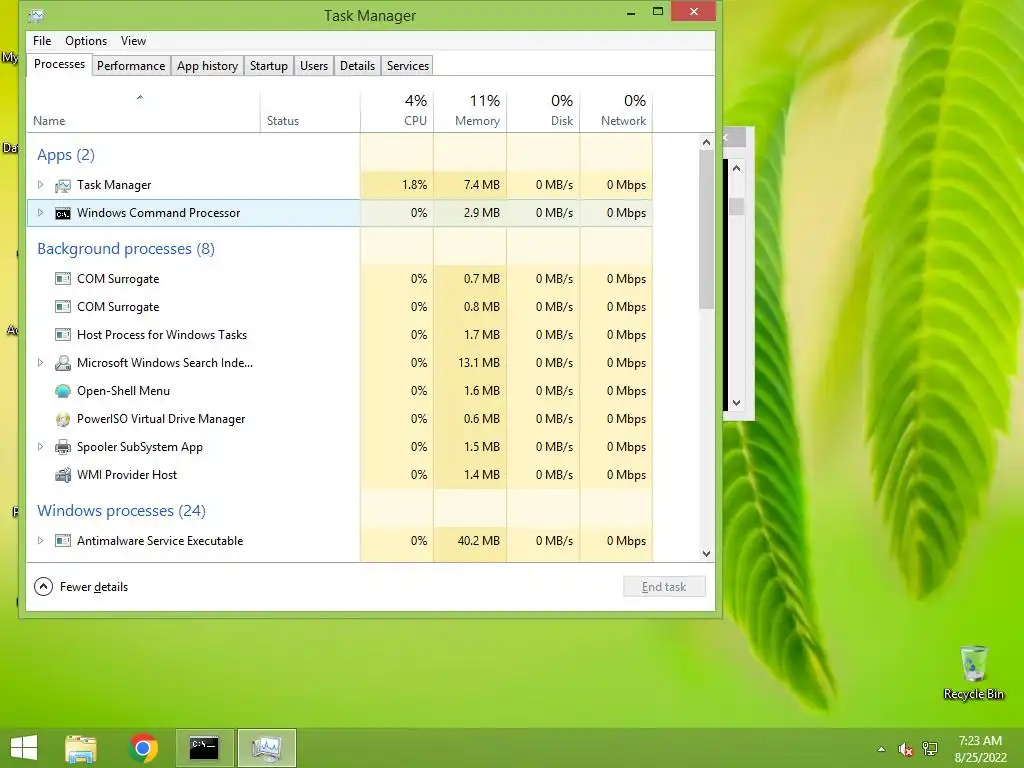Image resolution: width=1024 pixels, height=768 pixels.
Task: Sort by the CPU column header
Action: point(397,111)
